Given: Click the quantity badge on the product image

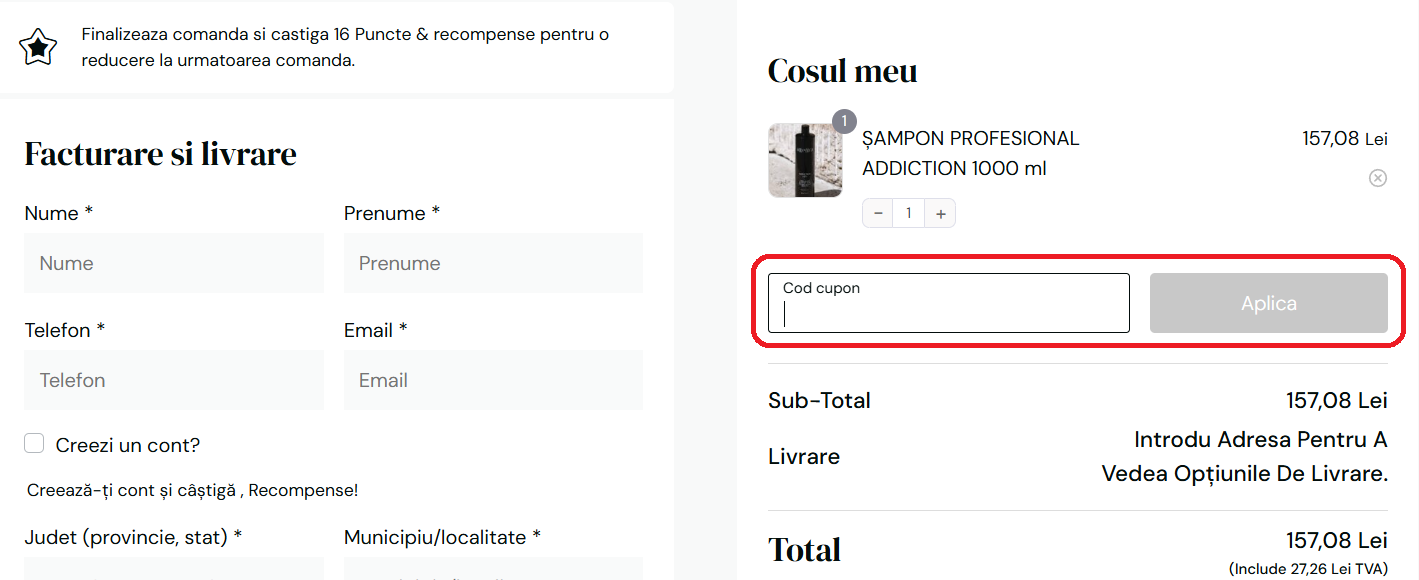Looking at the screenshot, I should (843, 120).
